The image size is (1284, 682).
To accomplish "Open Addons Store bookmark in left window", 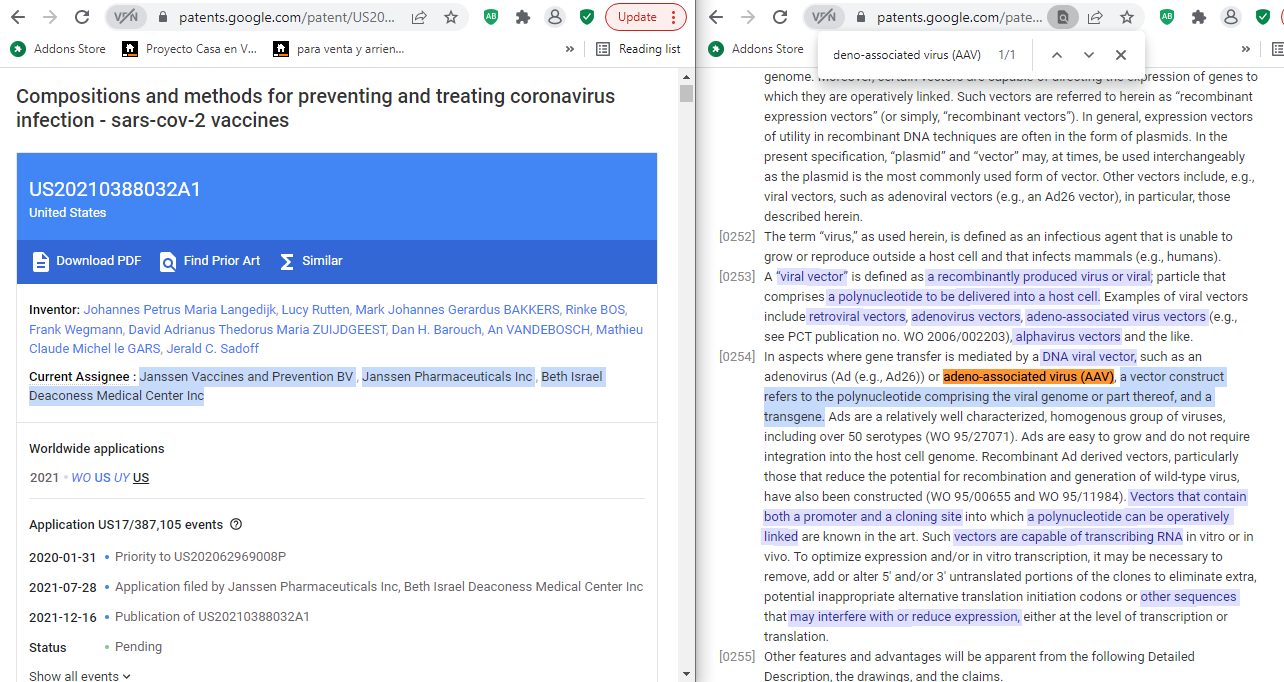I will pyautogui.click(x=58, y=49).
